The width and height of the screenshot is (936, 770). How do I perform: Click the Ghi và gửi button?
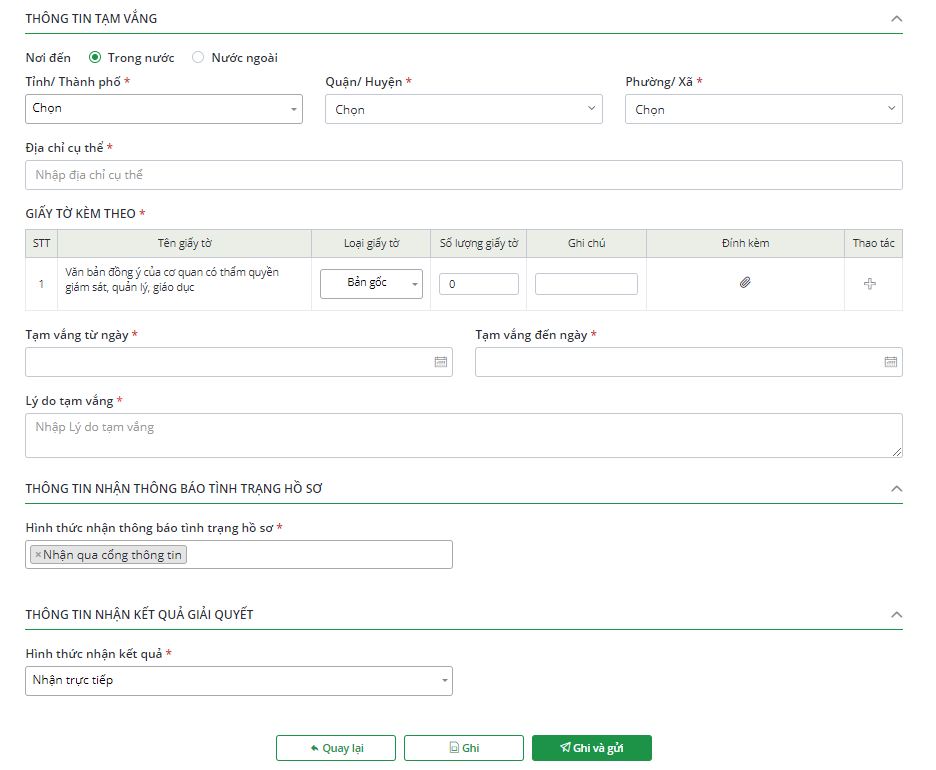click(x=592, y=748)
